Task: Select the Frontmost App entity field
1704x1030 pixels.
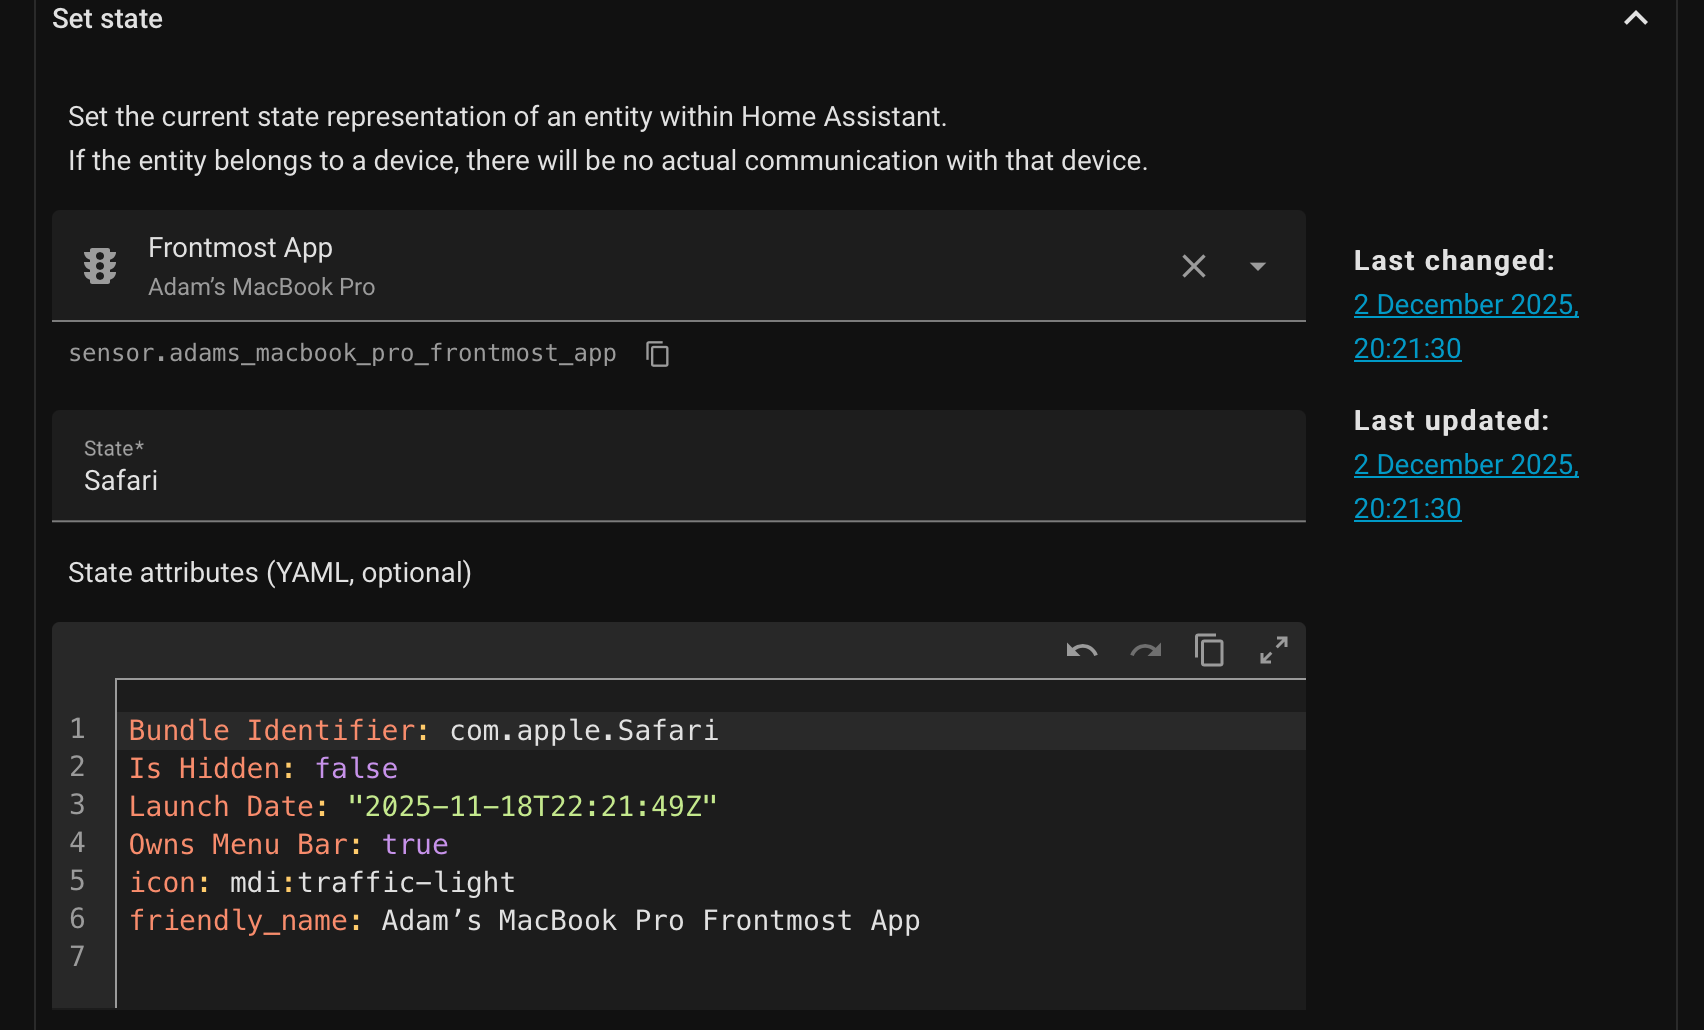Action: (x=600, y=266)
